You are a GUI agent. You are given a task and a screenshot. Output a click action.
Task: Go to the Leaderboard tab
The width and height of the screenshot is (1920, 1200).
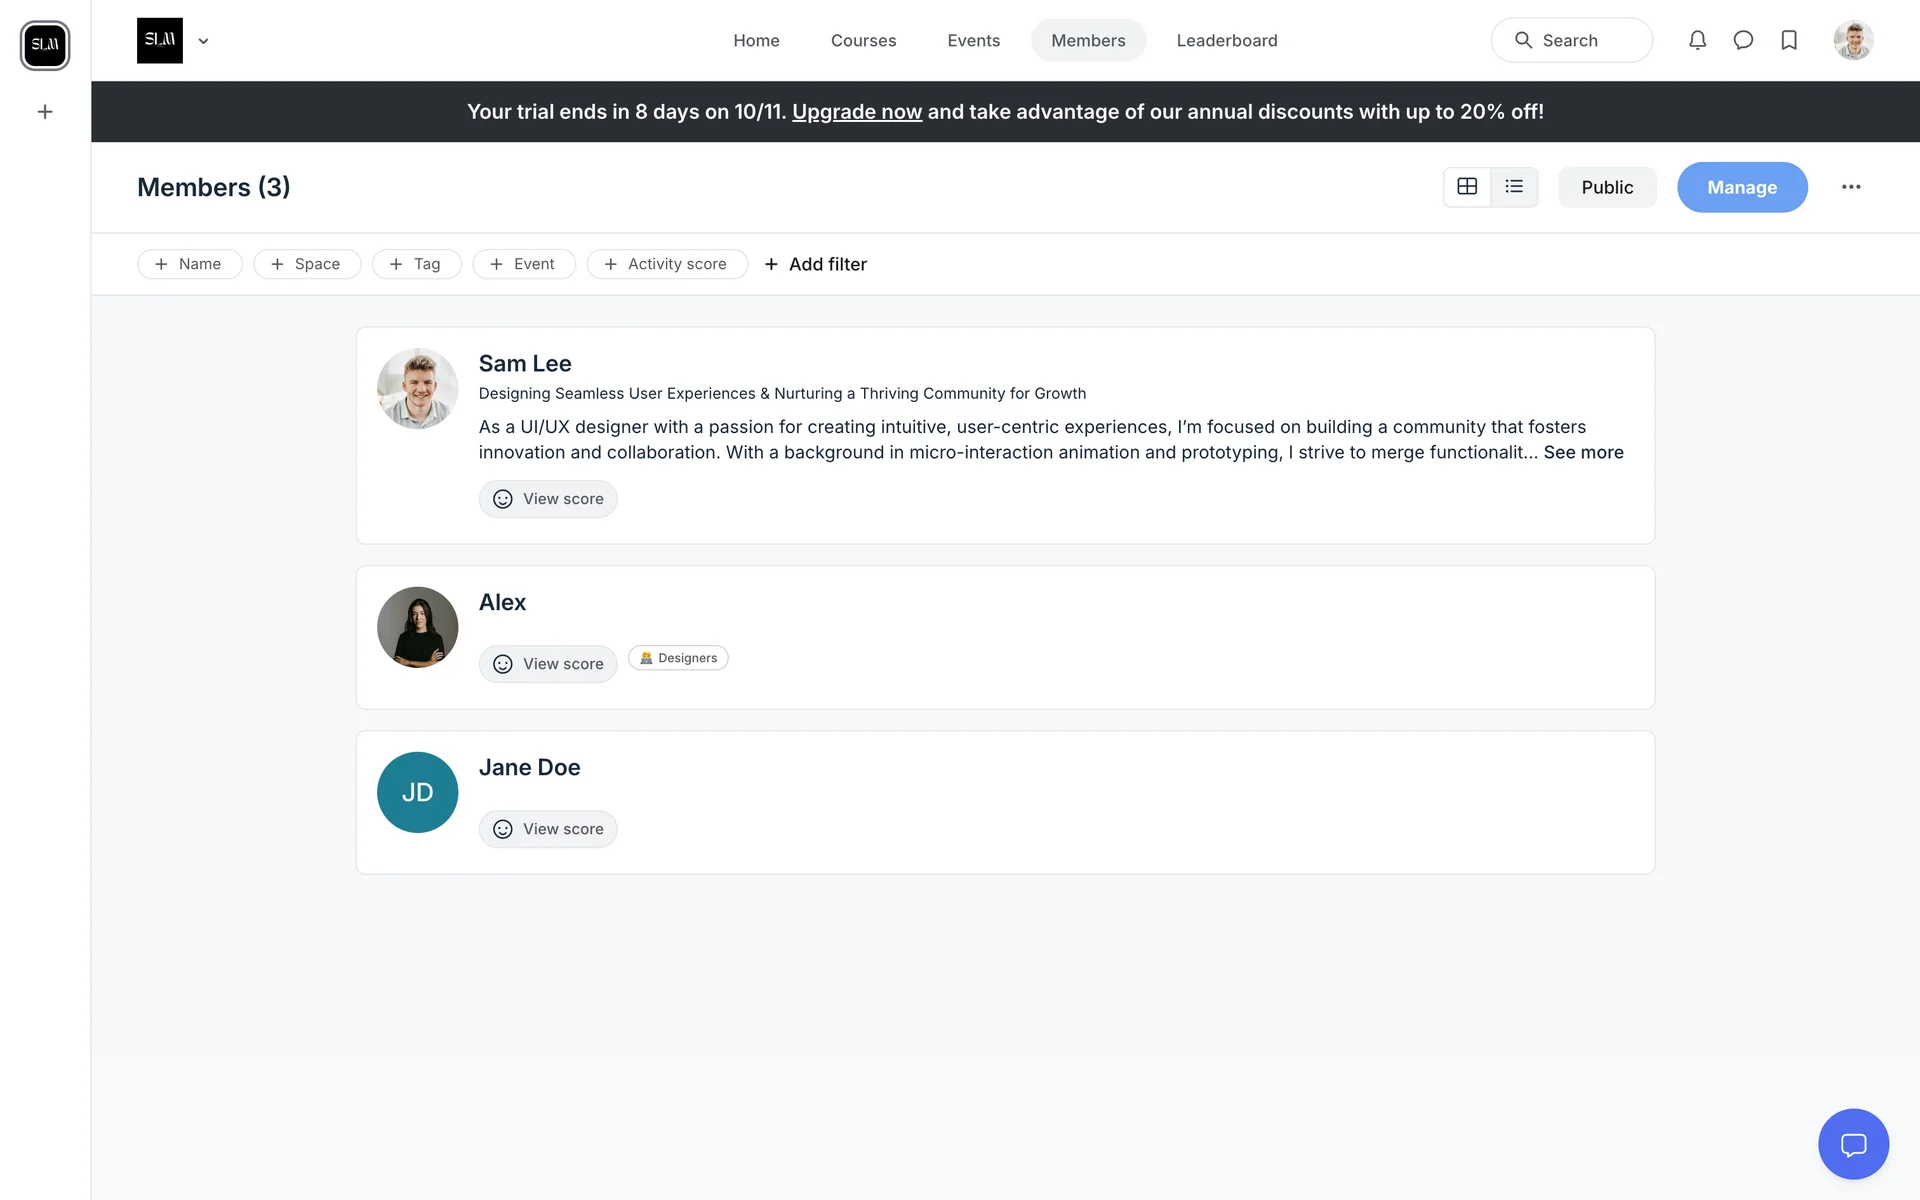[x=1227, y=41]
